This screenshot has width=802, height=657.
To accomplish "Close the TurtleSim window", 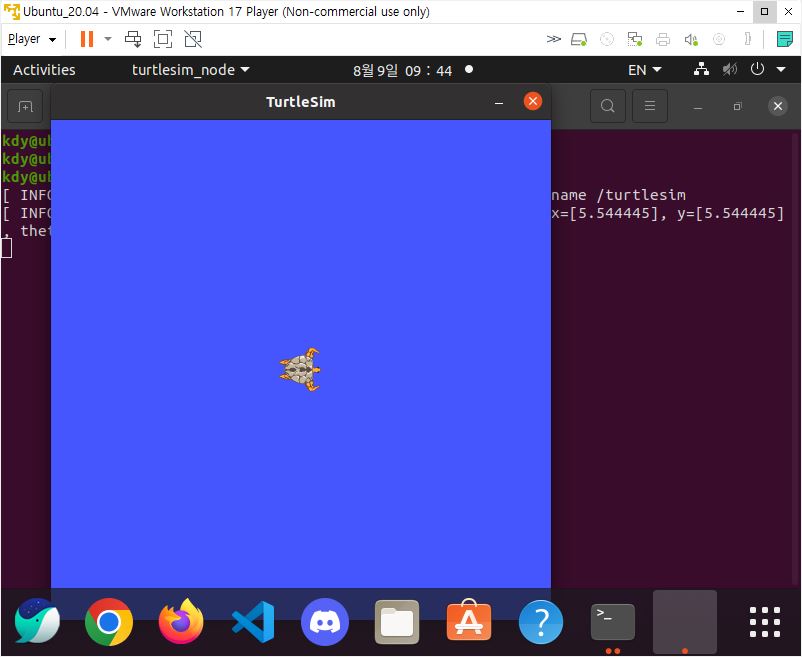I will (532, 101).
